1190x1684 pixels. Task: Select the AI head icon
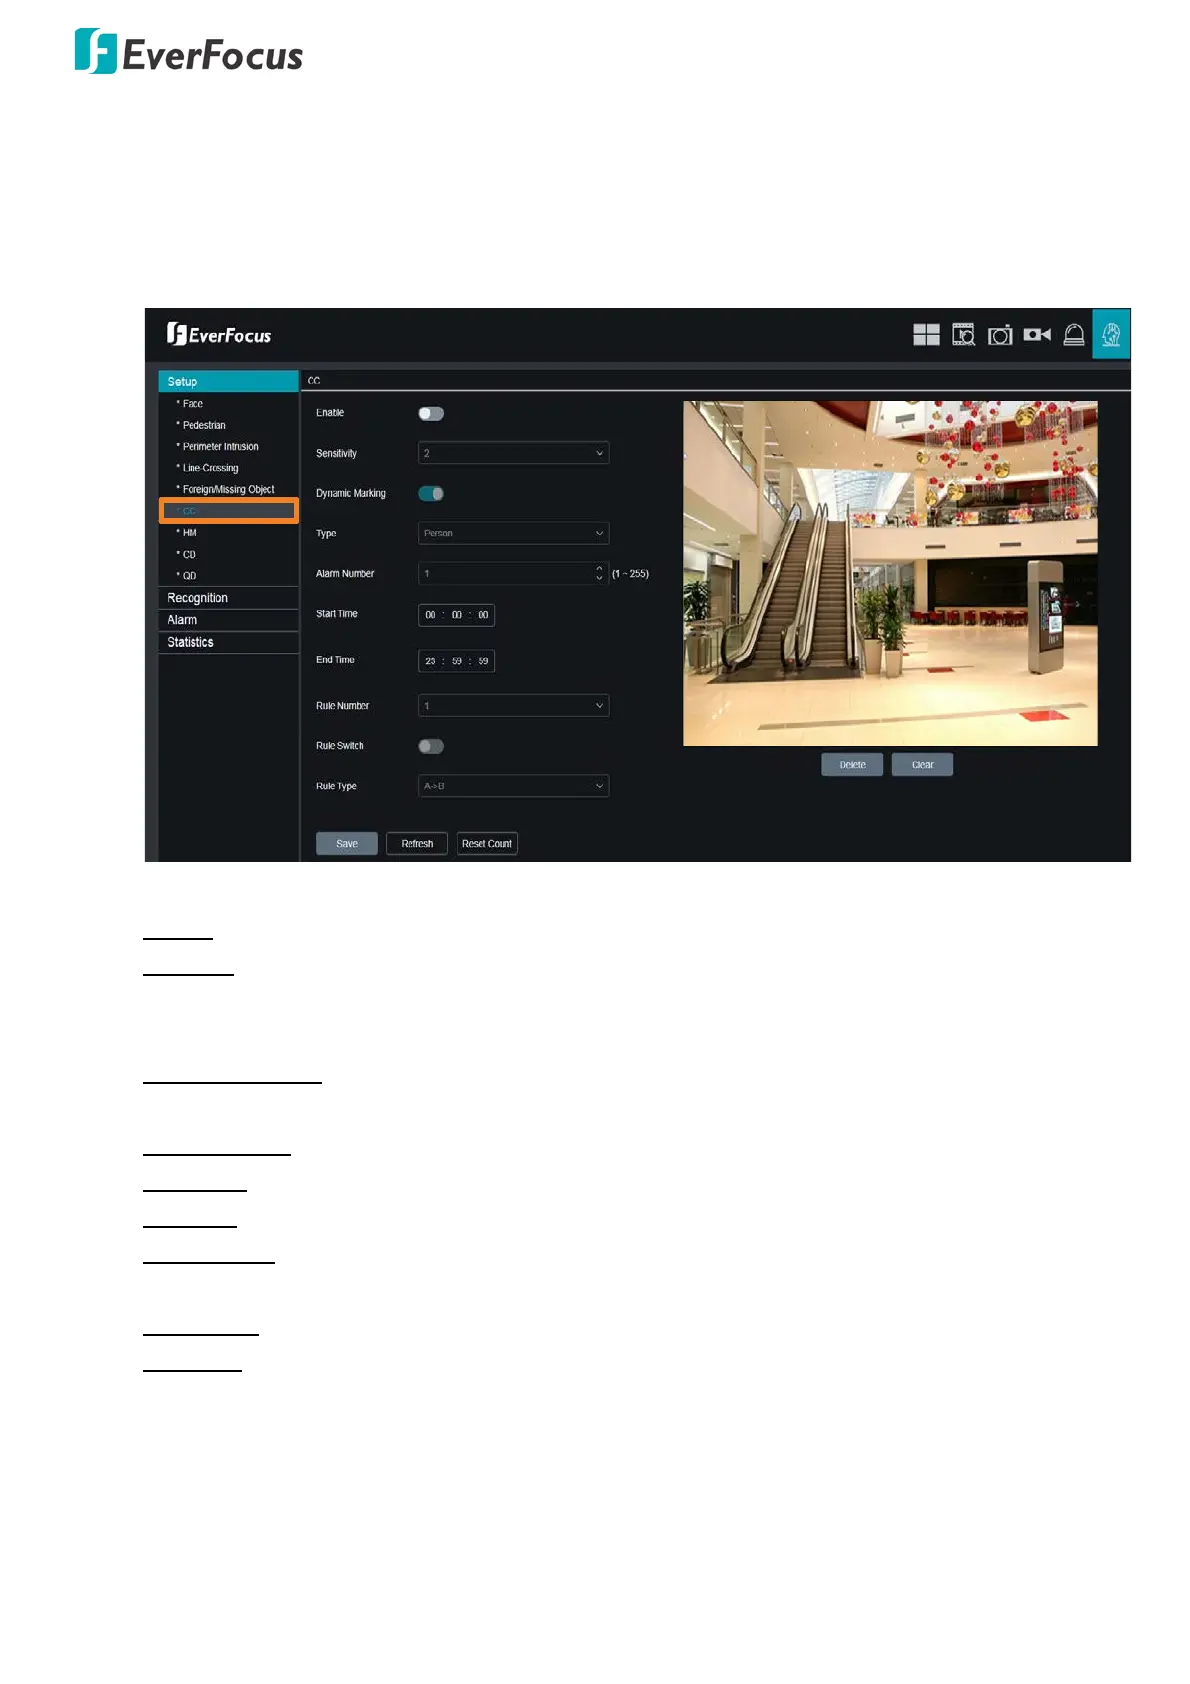point(1111,334)
